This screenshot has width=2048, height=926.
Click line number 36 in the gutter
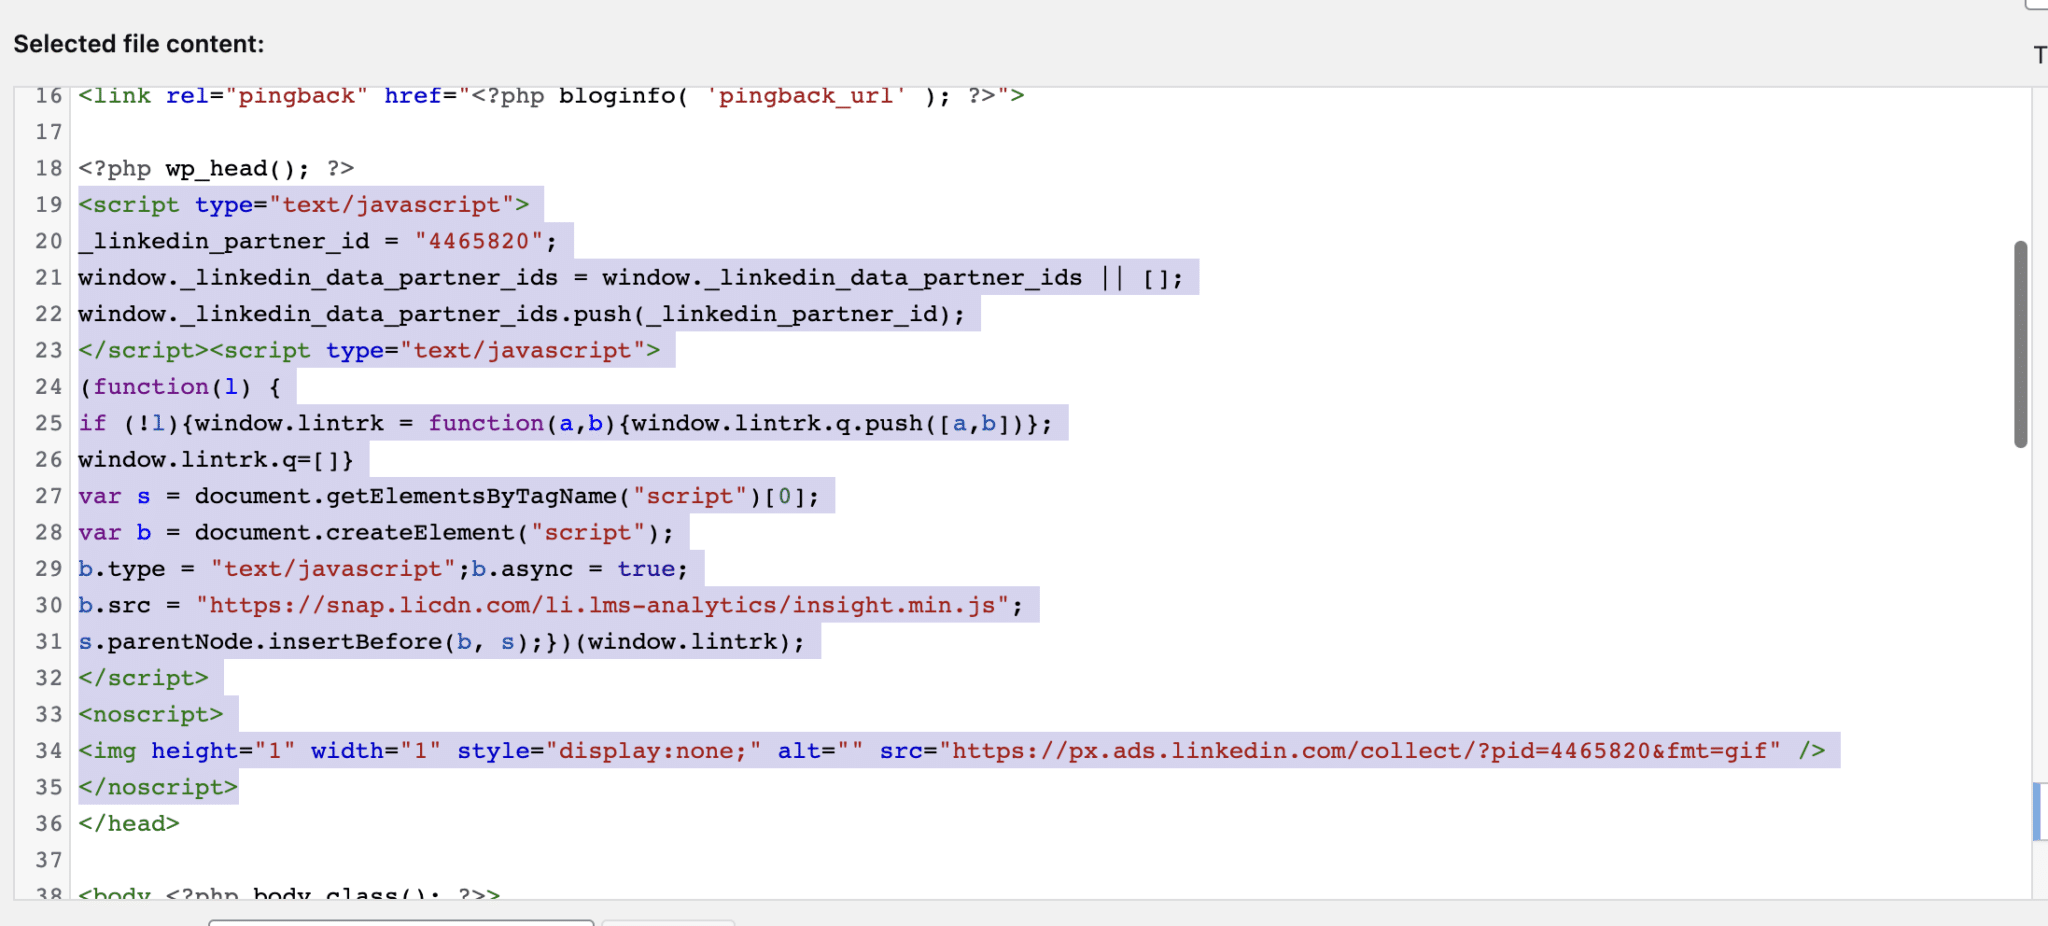[x=48, y=824]
